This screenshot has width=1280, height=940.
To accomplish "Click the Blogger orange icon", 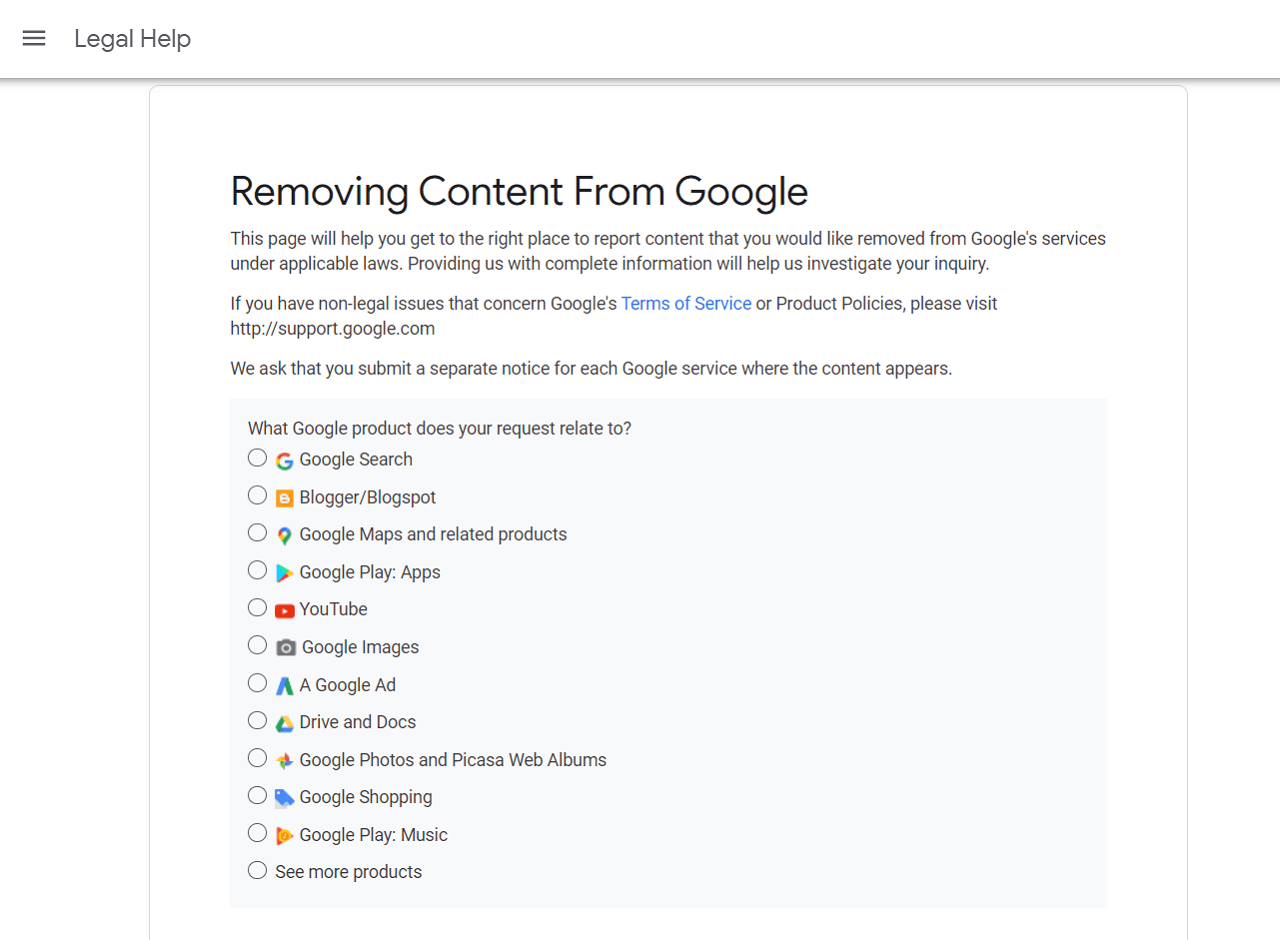I will click(x=285, y=498).
